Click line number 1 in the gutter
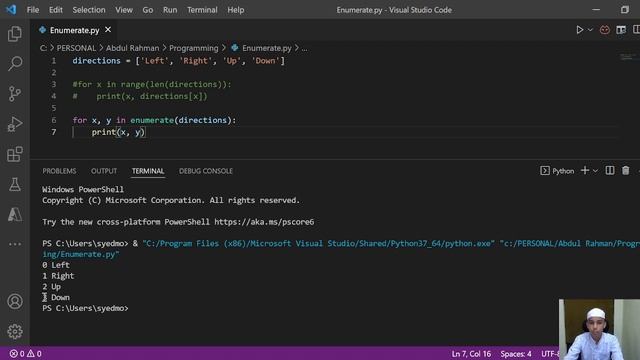The image size is (640, 360). click(53, 61)
